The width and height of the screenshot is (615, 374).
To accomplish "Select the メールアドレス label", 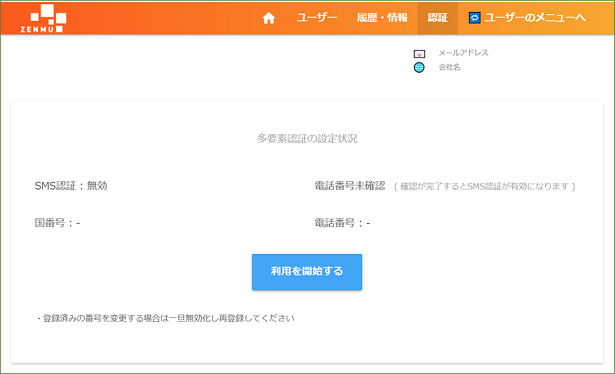I will (x=463, y=53).
